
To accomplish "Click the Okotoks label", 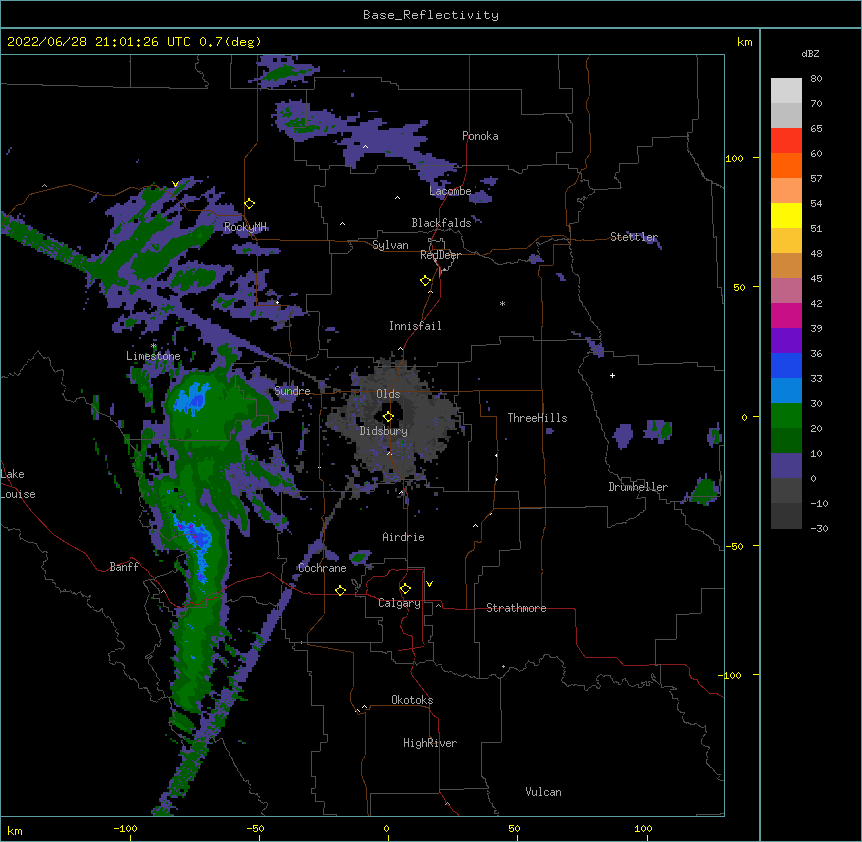I will click(x=412, y=700).
